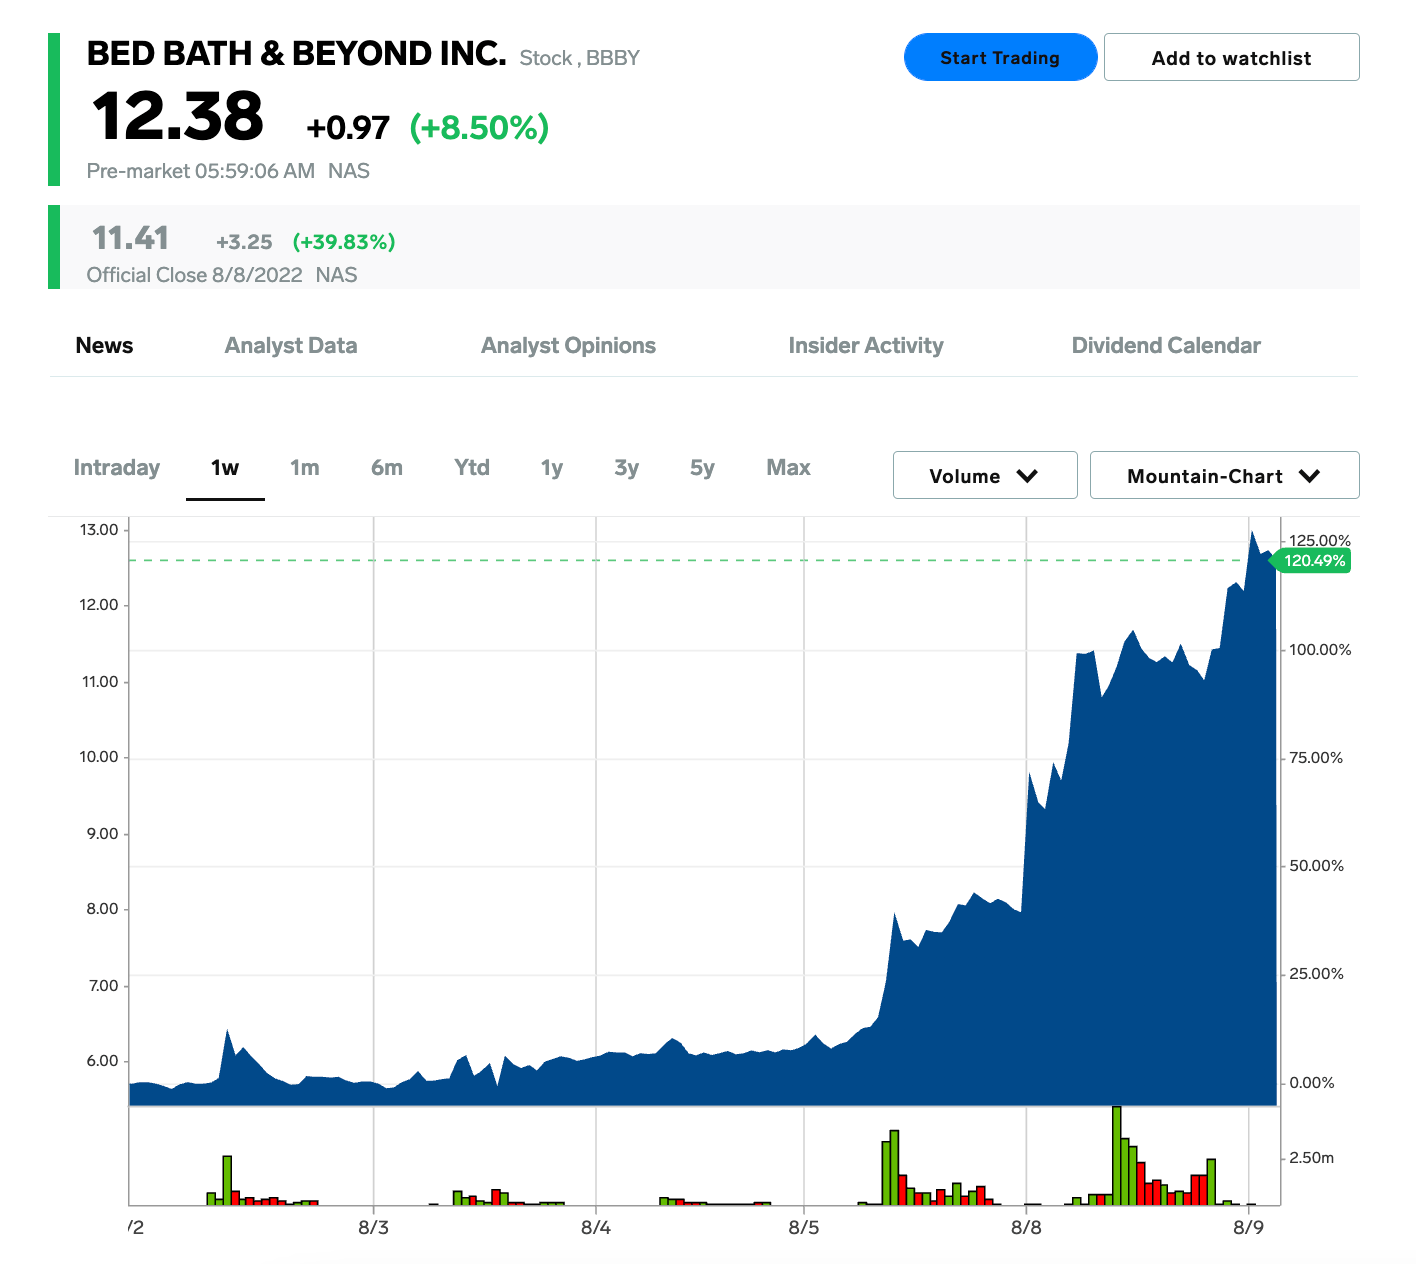Image resolution: width=1416 pixels, height=1264 pixels.
Task: Expand the Mountain-Chart type dropdown
Action: coord(1224,475)
